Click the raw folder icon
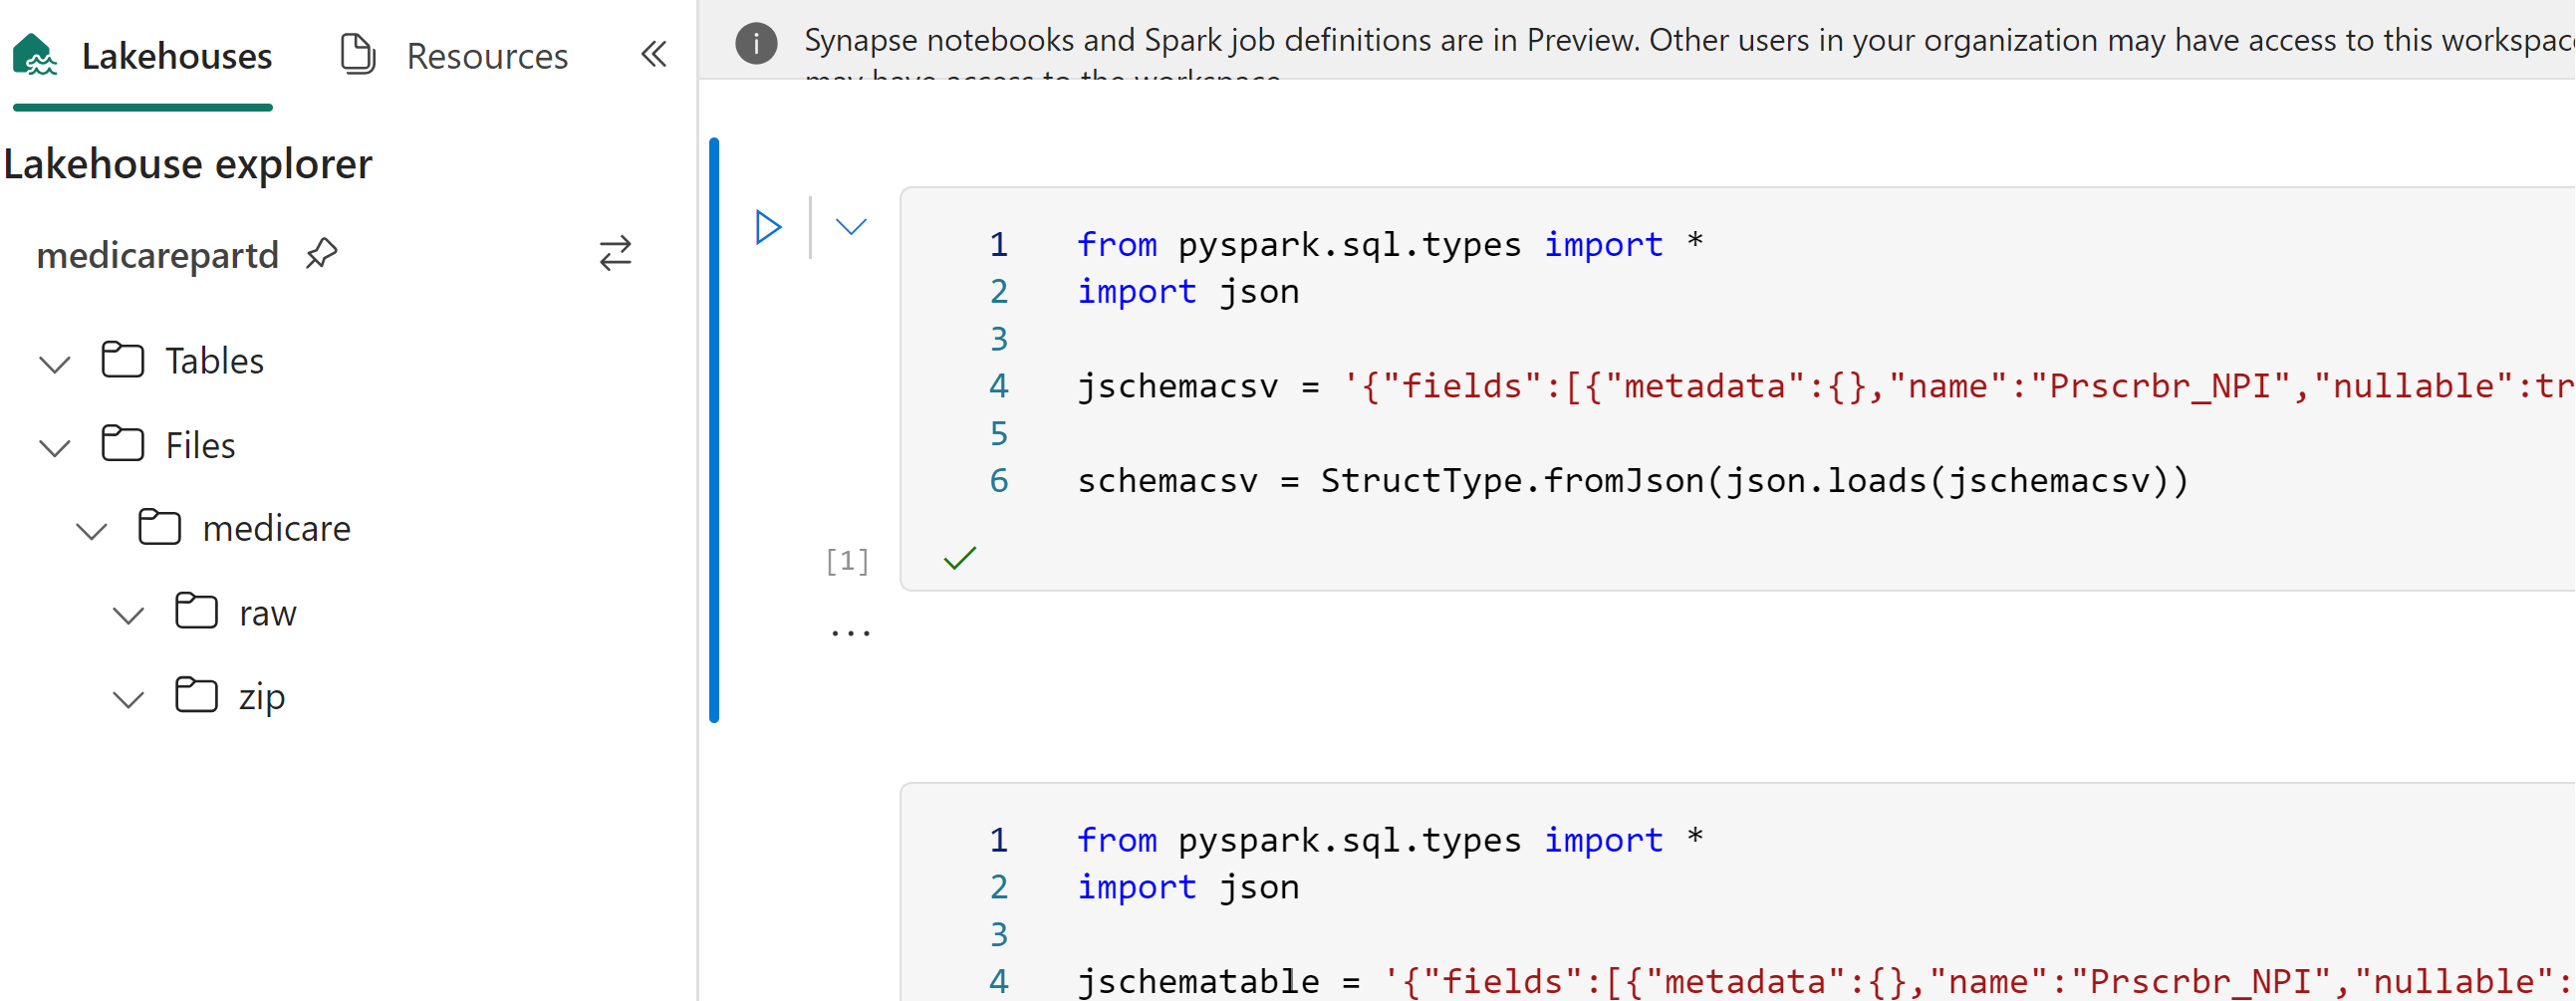 pos(196,611)
